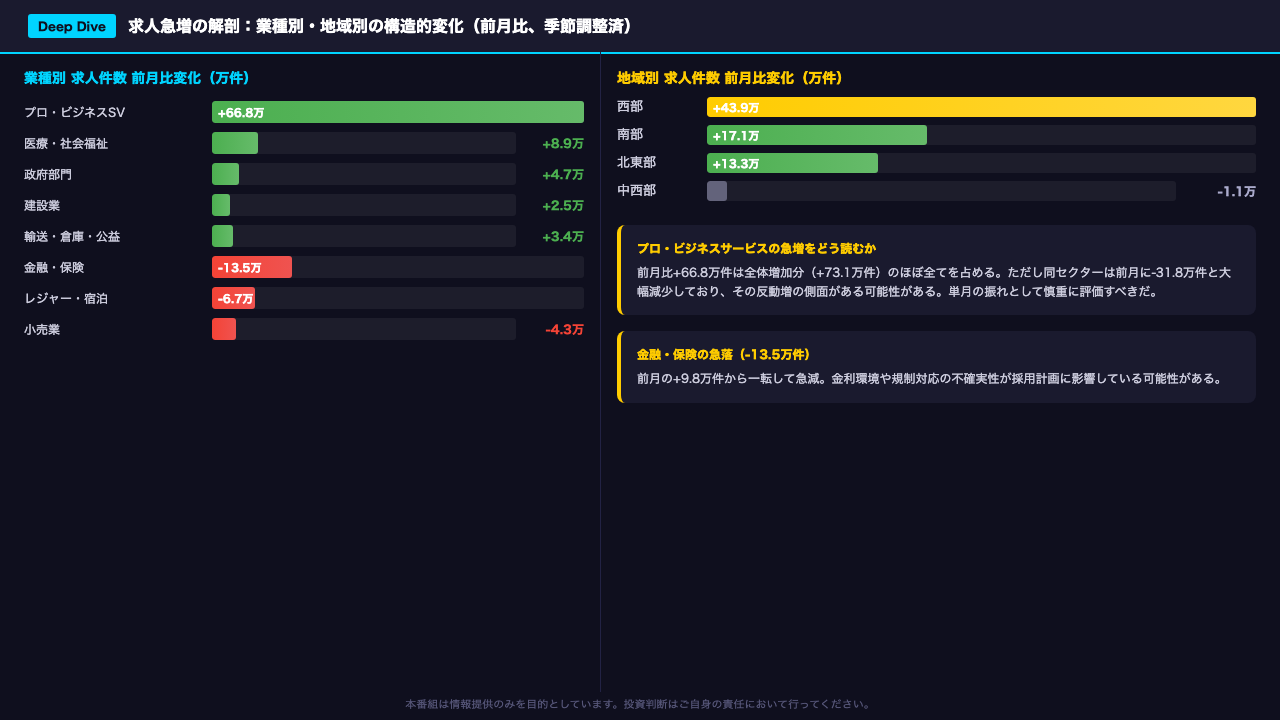This screenshot has height=720, width=1280.
Task: Click the footer disclaimer 本番組は情報提供のみ
Action: point(640,704)
